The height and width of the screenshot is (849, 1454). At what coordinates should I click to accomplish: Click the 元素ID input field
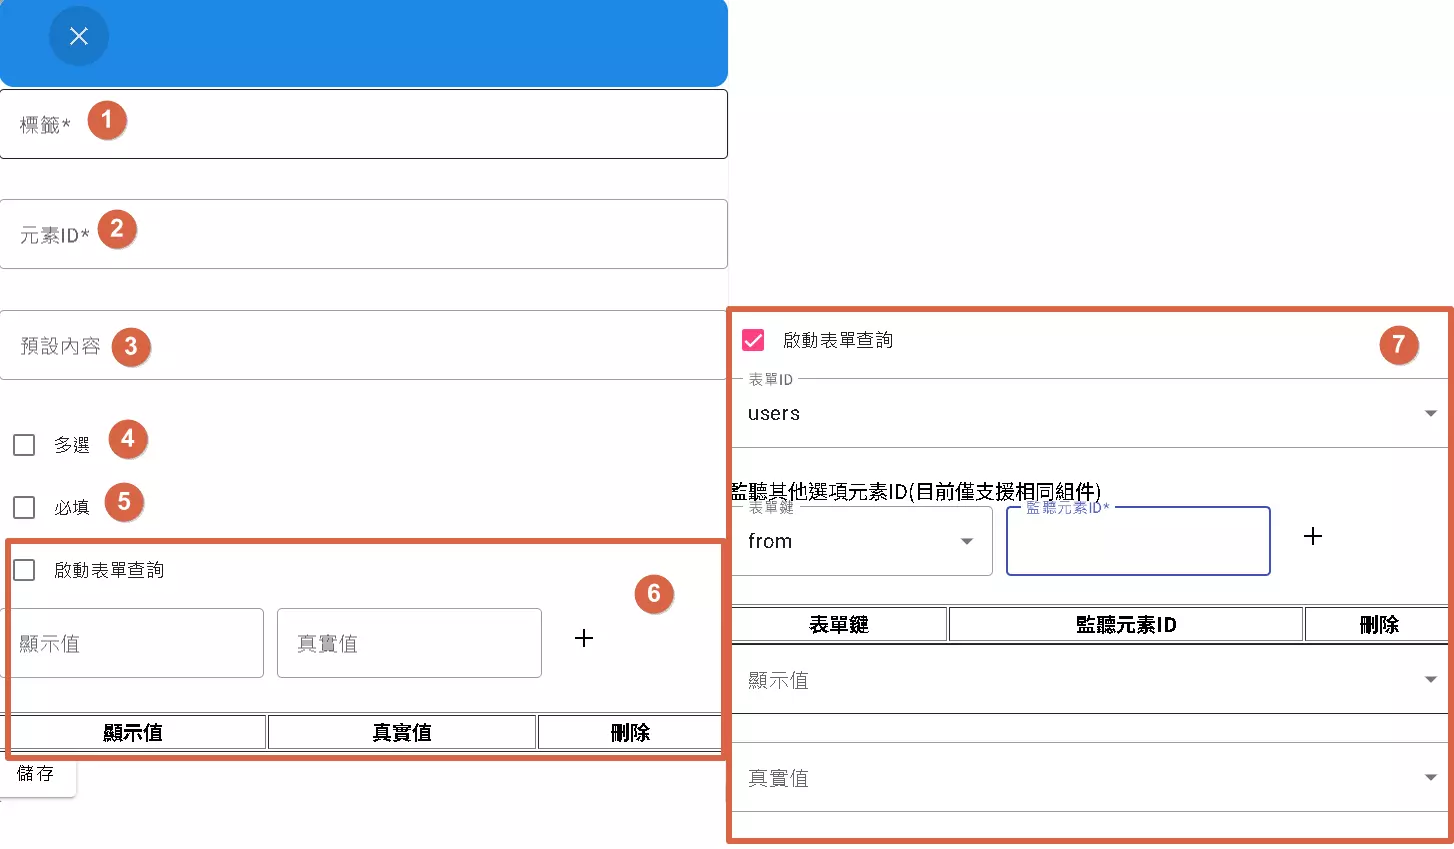tap(364, 234)
